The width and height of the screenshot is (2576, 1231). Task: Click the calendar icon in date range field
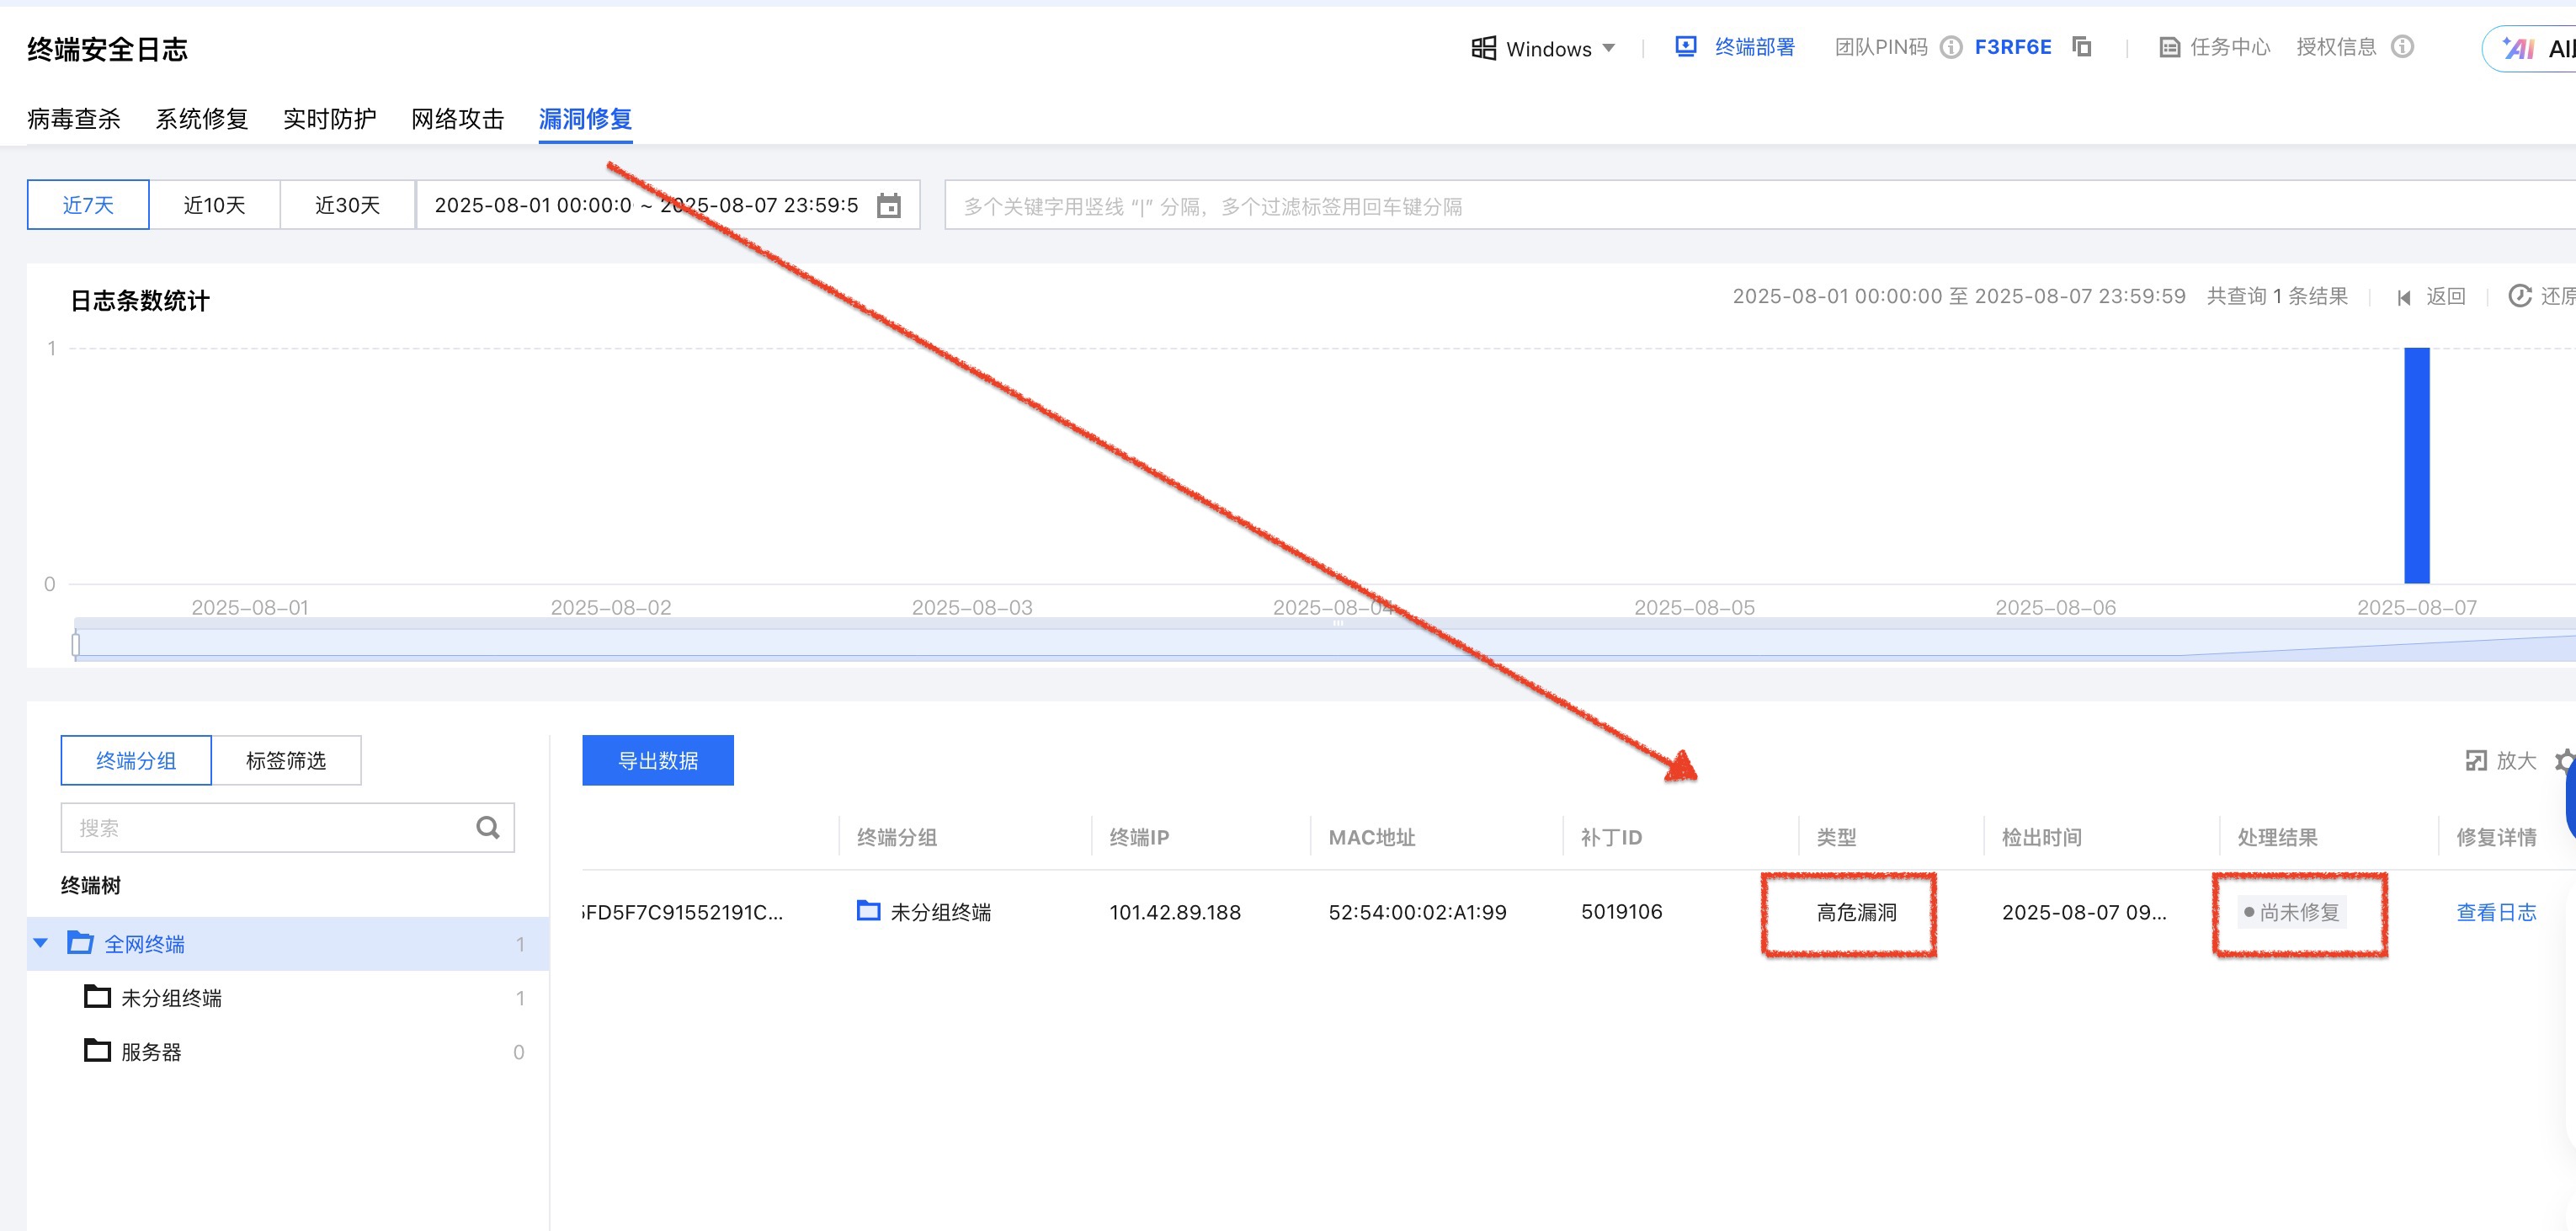888,206
